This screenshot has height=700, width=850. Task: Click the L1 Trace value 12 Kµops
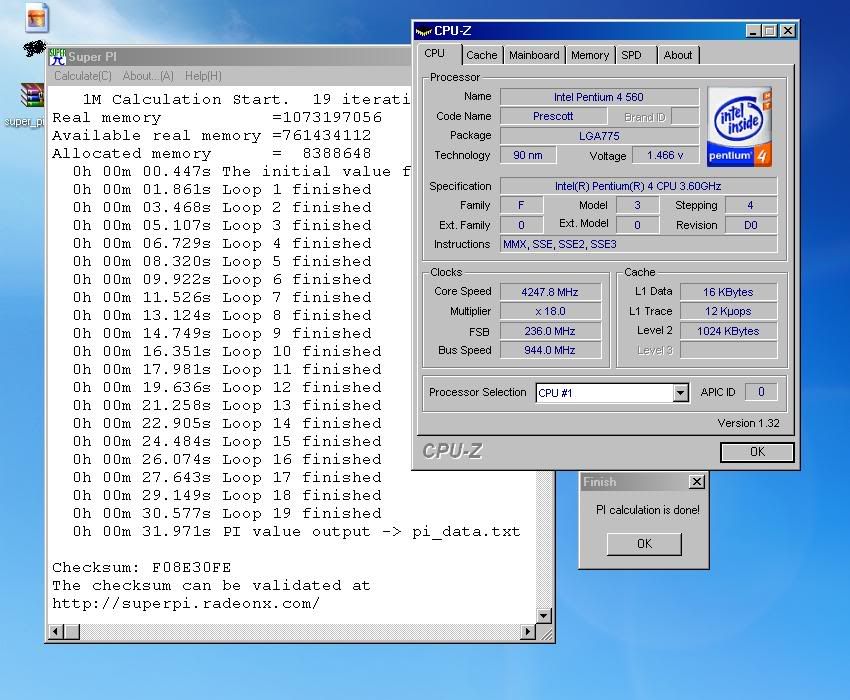[729, 312]
